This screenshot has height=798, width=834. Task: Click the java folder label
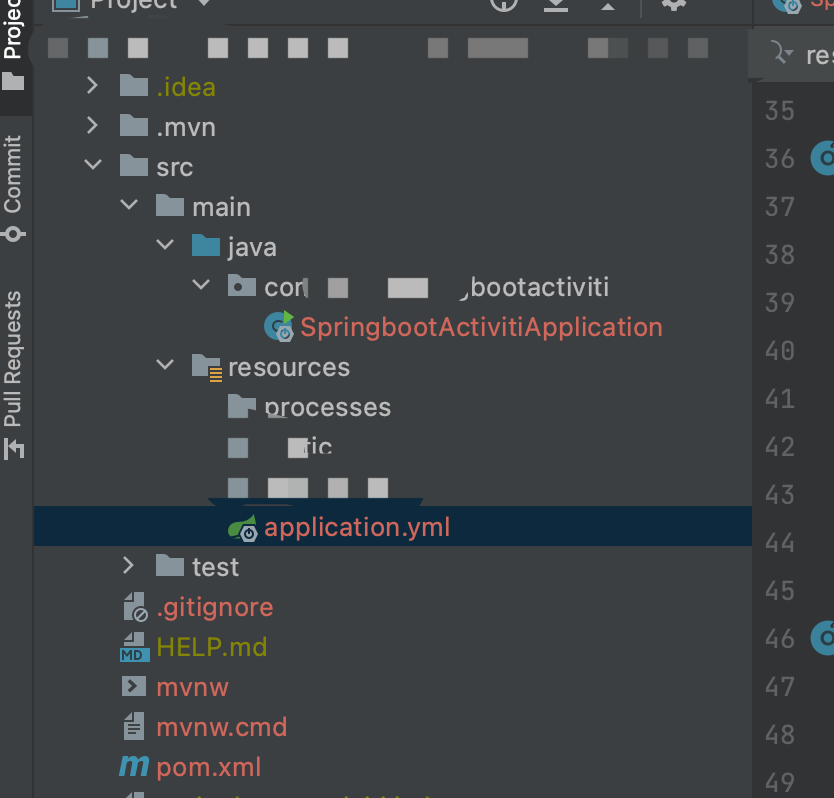click(252, 247)
